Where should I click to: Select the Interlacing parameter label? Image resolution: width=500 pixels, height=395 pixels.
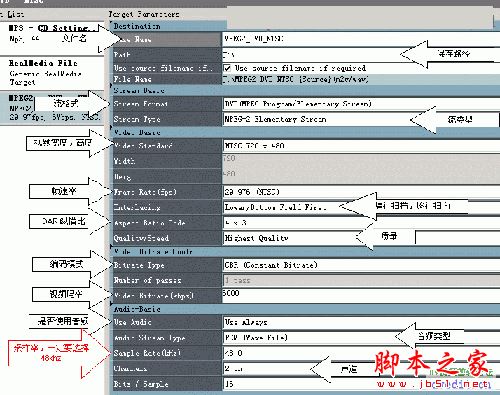click(167, 207)
